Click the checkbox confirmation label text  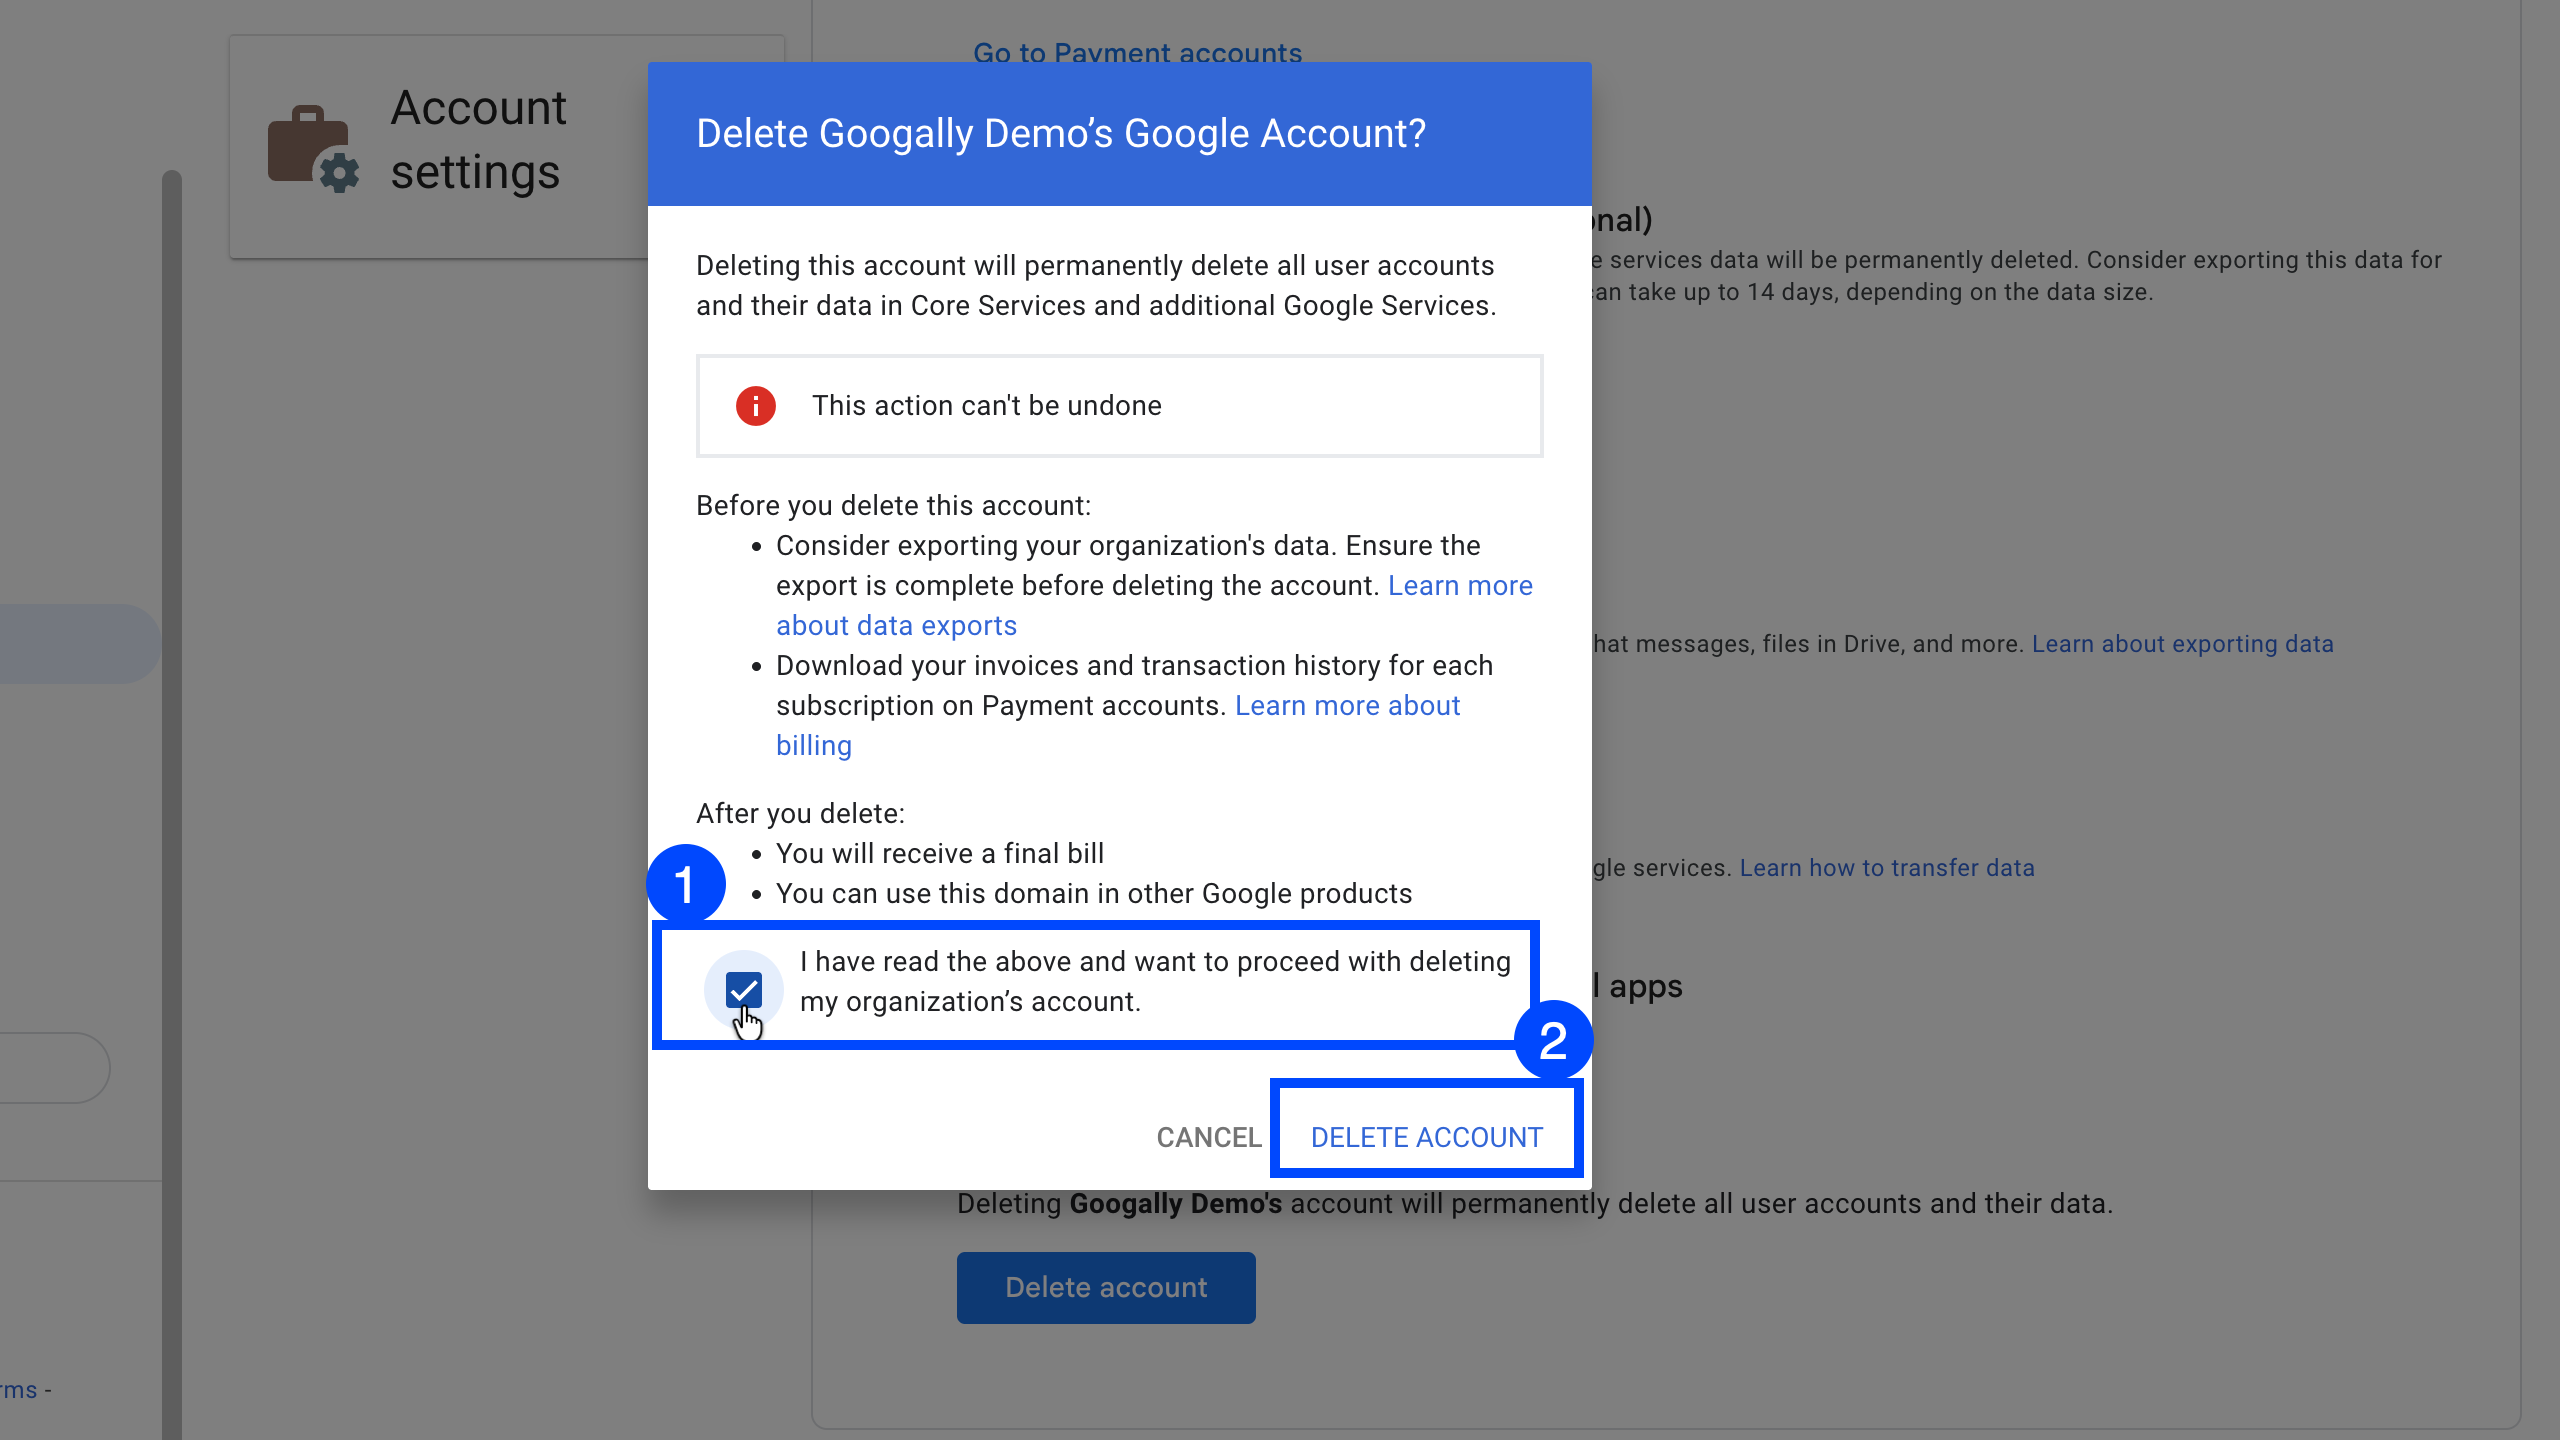1154,981
